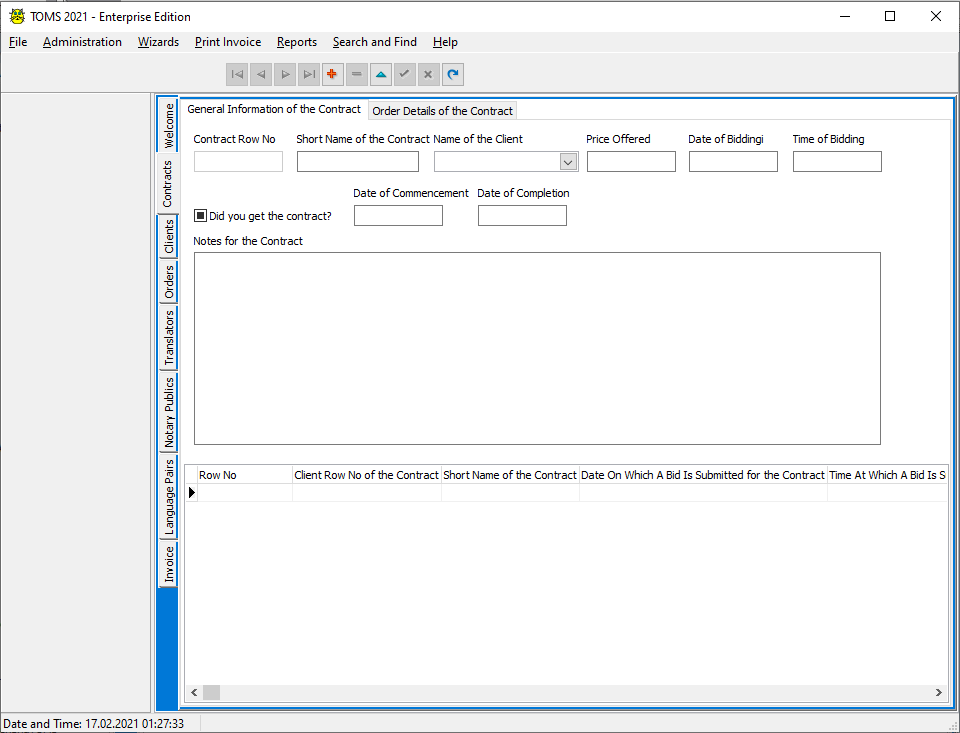
Task: Open the Reports menu
Action: pyautogui.click(x=296, y=42)
